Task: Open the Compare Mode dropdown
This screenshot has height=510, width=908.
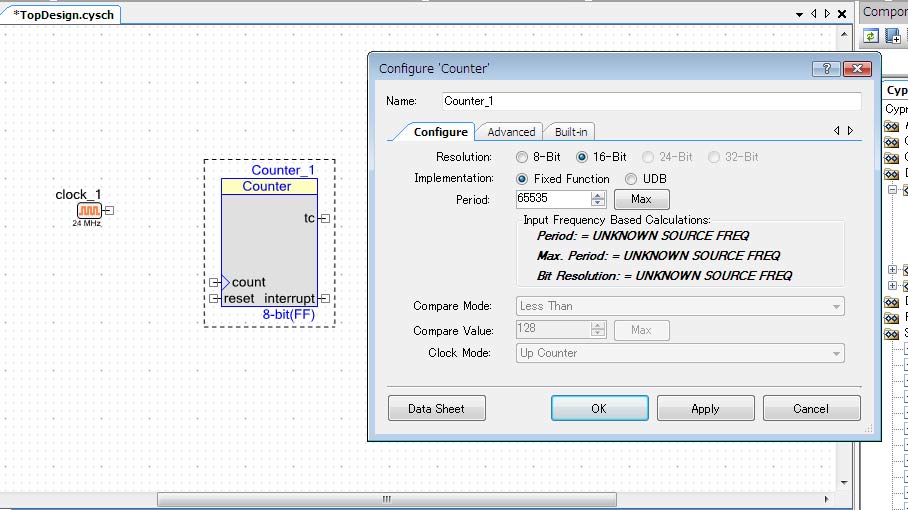Action: pos(836,306)
